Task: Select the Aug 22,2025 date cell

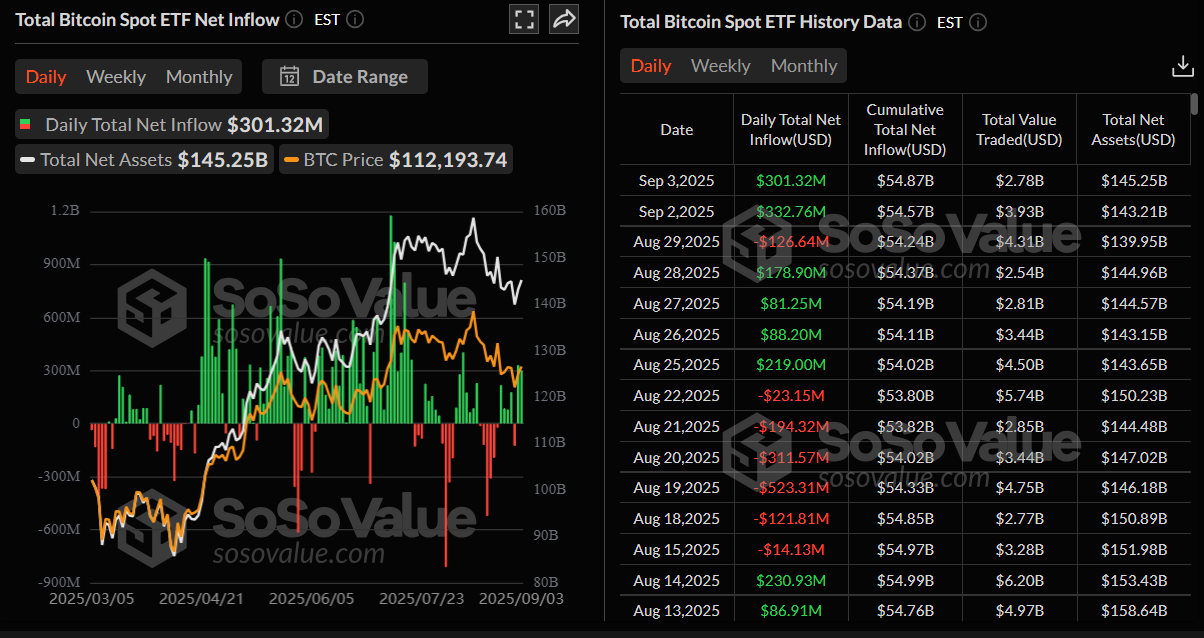Action: click(677, 396)
